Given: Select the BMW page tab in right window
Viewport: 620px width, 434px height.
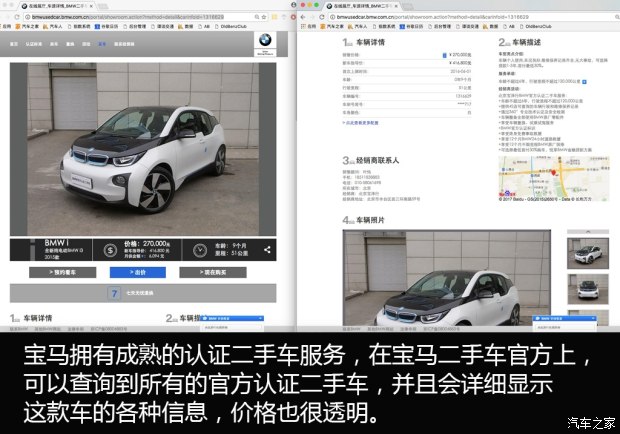Looking at the screenshot, I should click(362, 6).
